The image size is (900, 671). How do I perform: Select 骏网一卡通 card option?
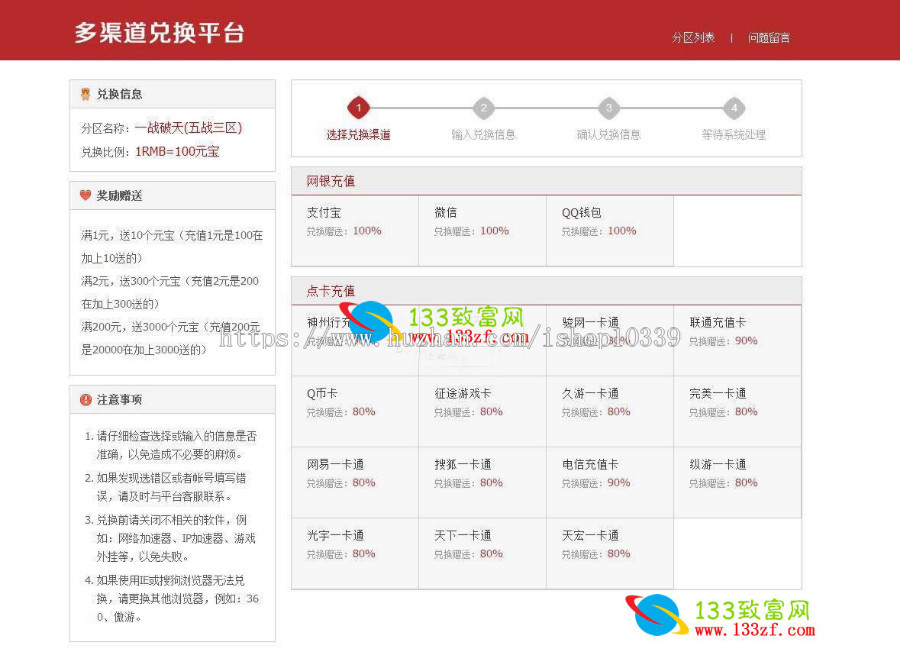[610, 341]
